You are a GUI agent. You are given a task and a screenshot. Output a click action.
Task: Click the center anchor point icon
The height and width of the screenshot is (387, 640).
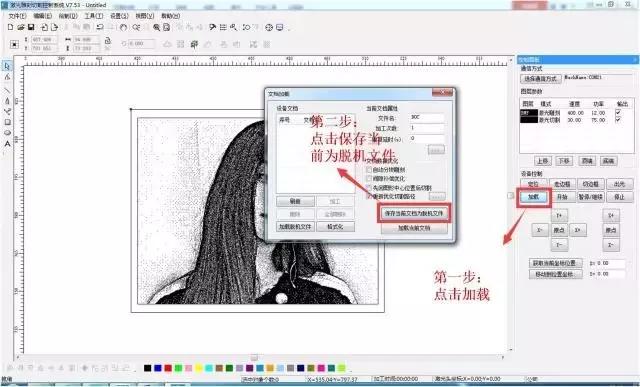pos(14,44)
